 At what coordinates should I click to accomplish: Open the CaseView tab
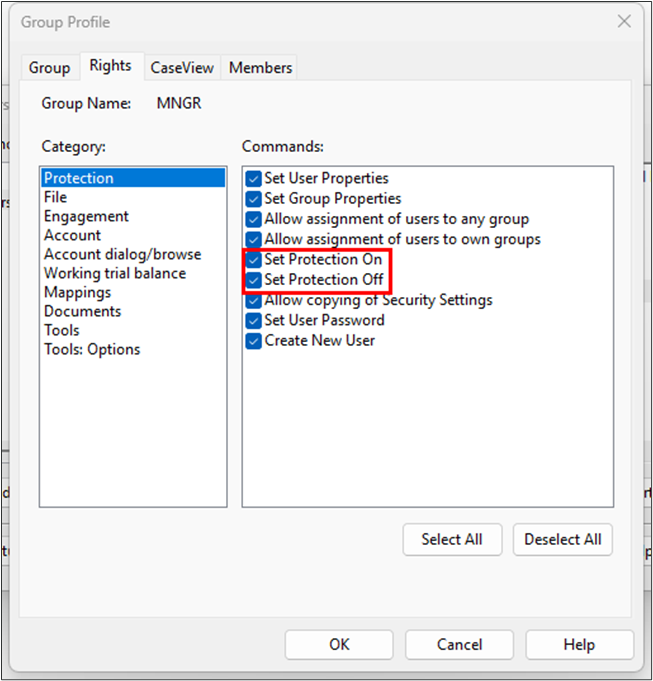point(182,68)
